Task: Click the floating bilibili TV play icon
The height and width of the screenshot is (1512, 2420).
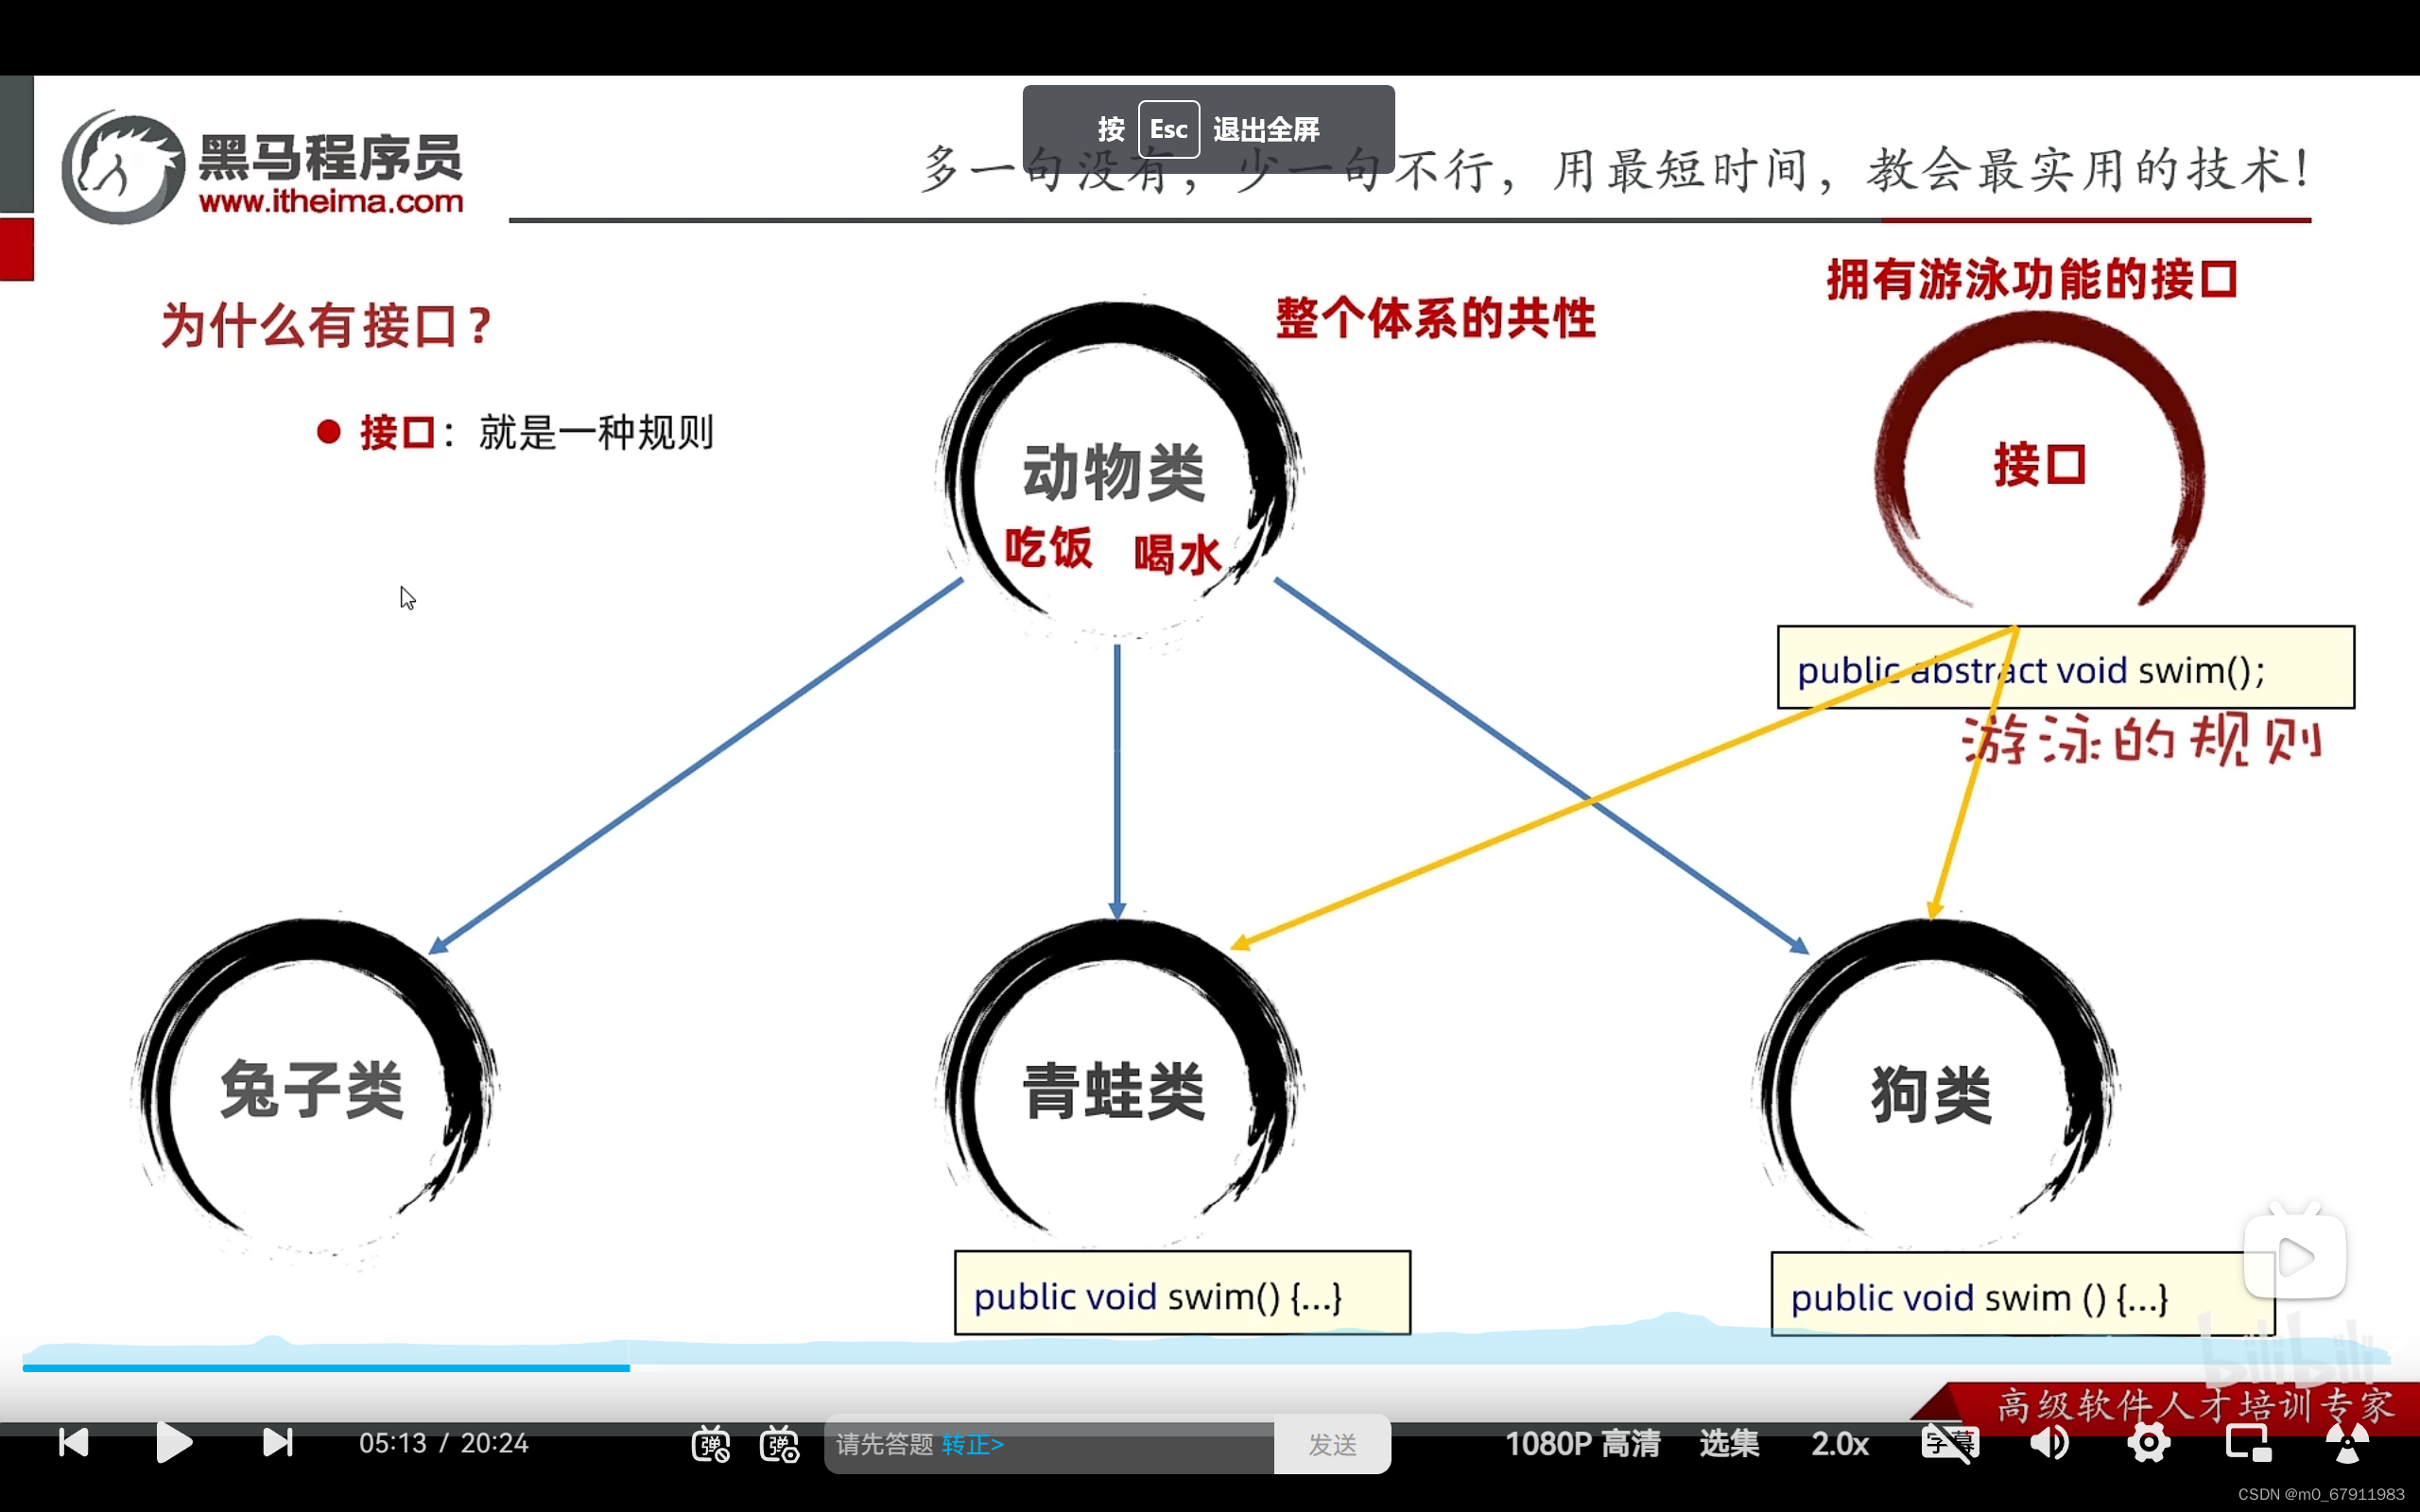Action: point(2295,1258)
